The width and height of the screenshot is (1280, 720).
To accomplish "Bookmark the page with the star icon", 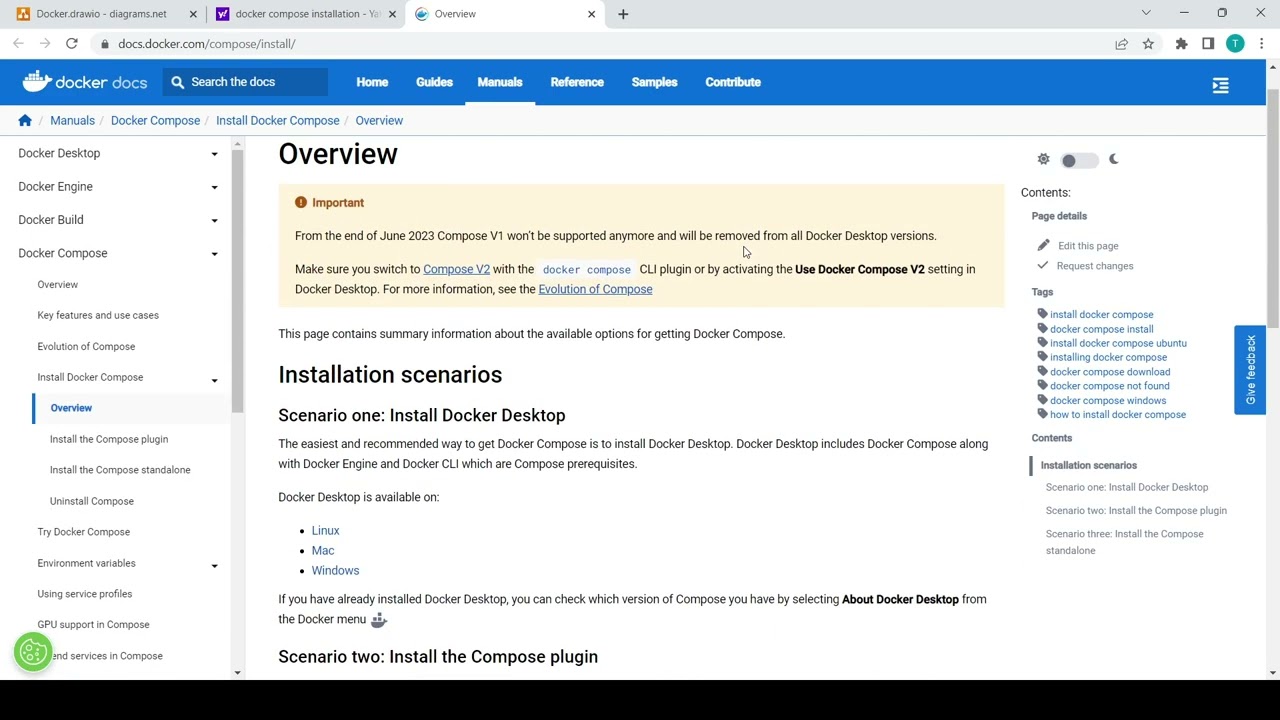I will 1148,43.
